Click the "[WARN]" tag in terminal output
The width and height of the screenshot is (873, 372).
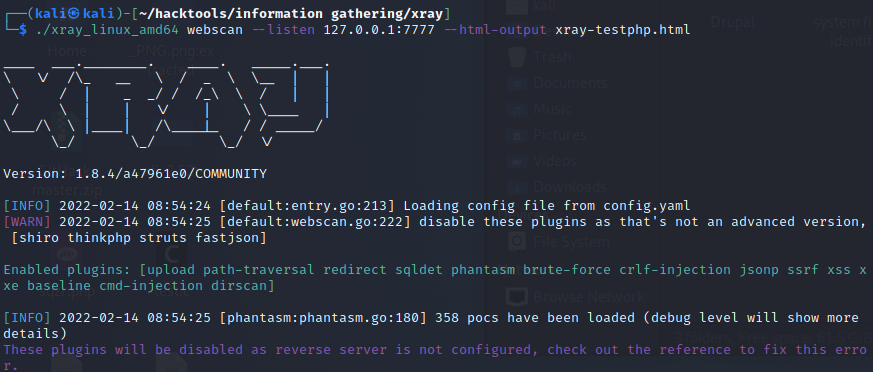coord(27,222)
